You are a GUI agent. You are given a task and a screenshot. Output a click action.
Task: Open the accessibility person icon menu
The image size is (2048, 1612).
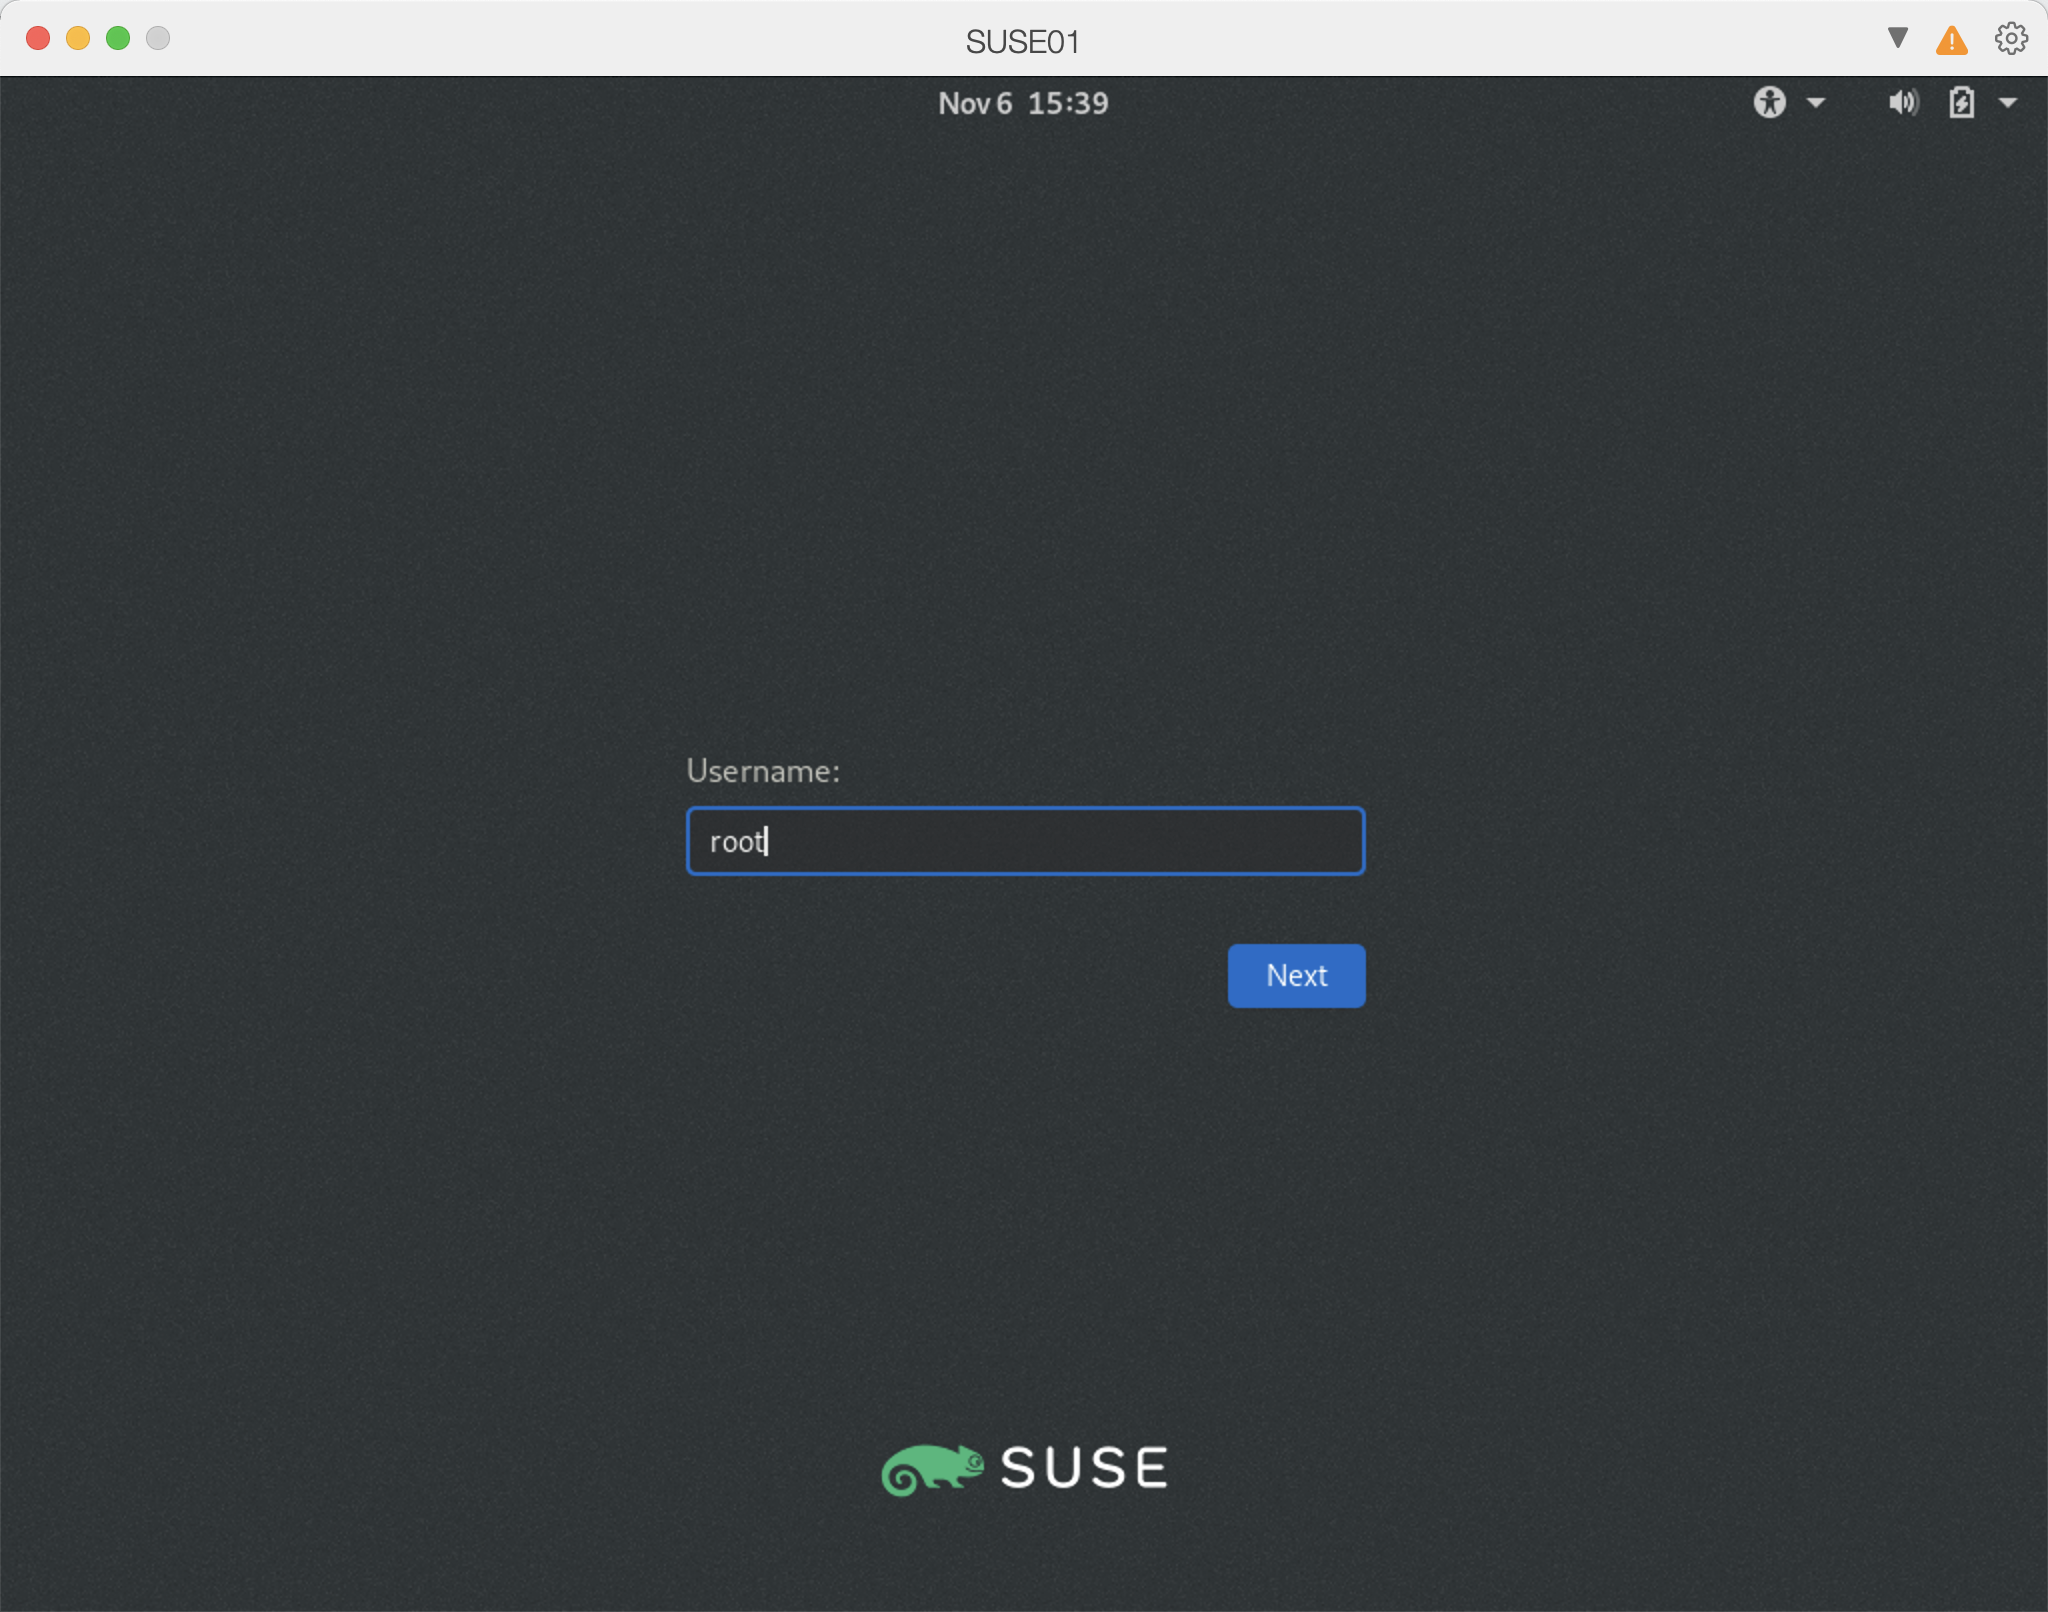point(1769,102)
